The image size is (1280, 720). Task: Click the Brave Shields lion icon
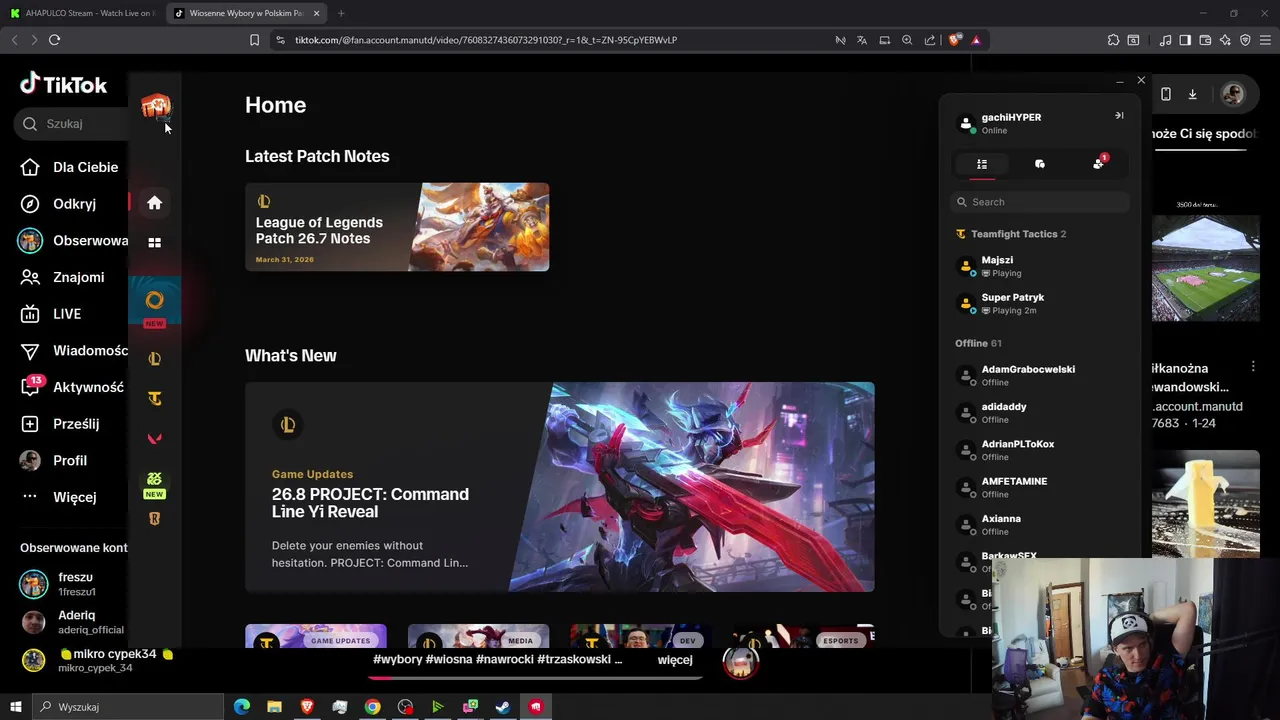(x=955, y=40)
